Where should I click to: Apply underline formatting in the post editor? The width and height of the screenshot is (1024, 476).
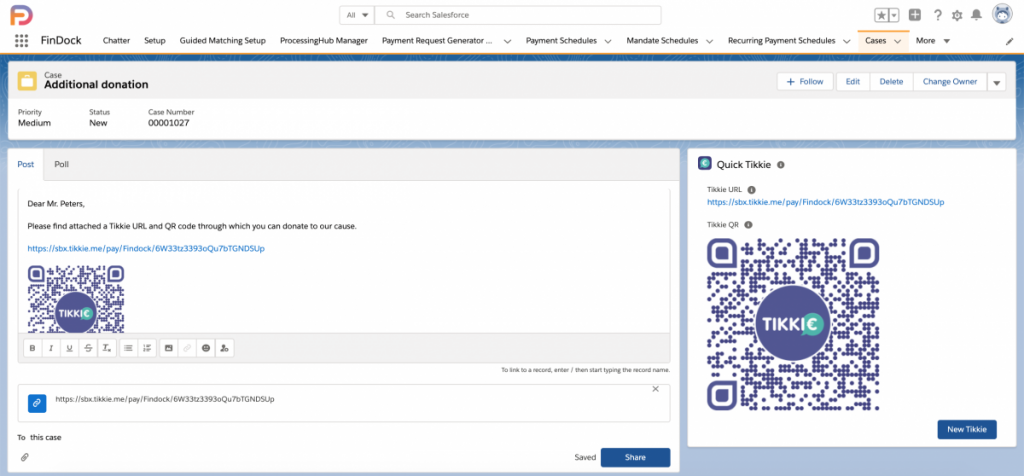click(69, 349)
